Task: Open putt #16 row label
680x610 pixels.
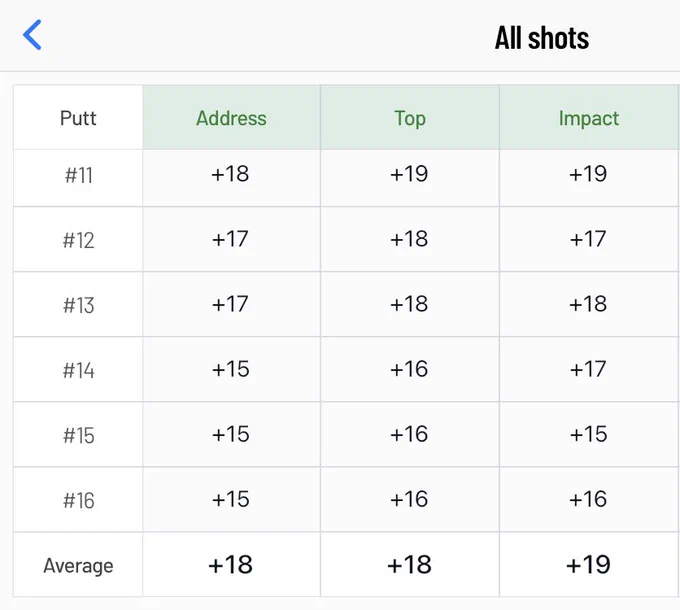Action: pyautogui.click(x=78, y=500)
